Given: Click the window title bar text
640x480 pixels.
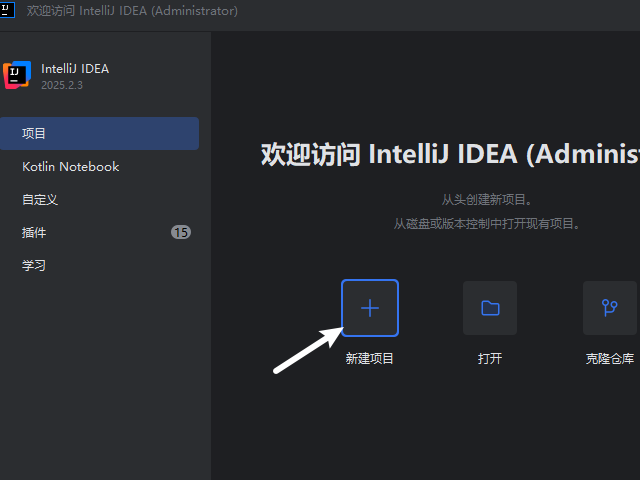Looking at the screenshot, I should (x=132, y=11).
